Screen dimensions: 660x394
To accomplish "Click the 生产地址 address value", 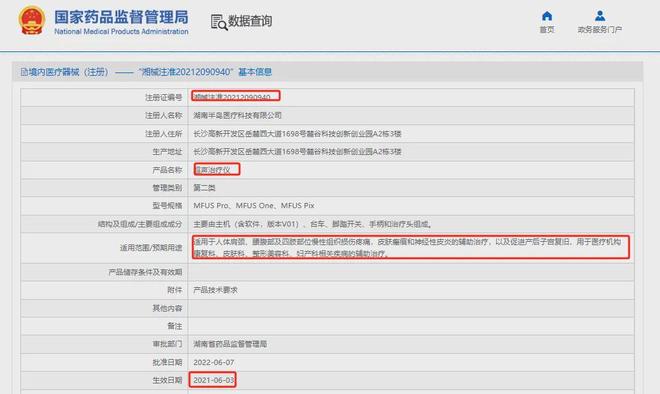I will coord(297,152).
